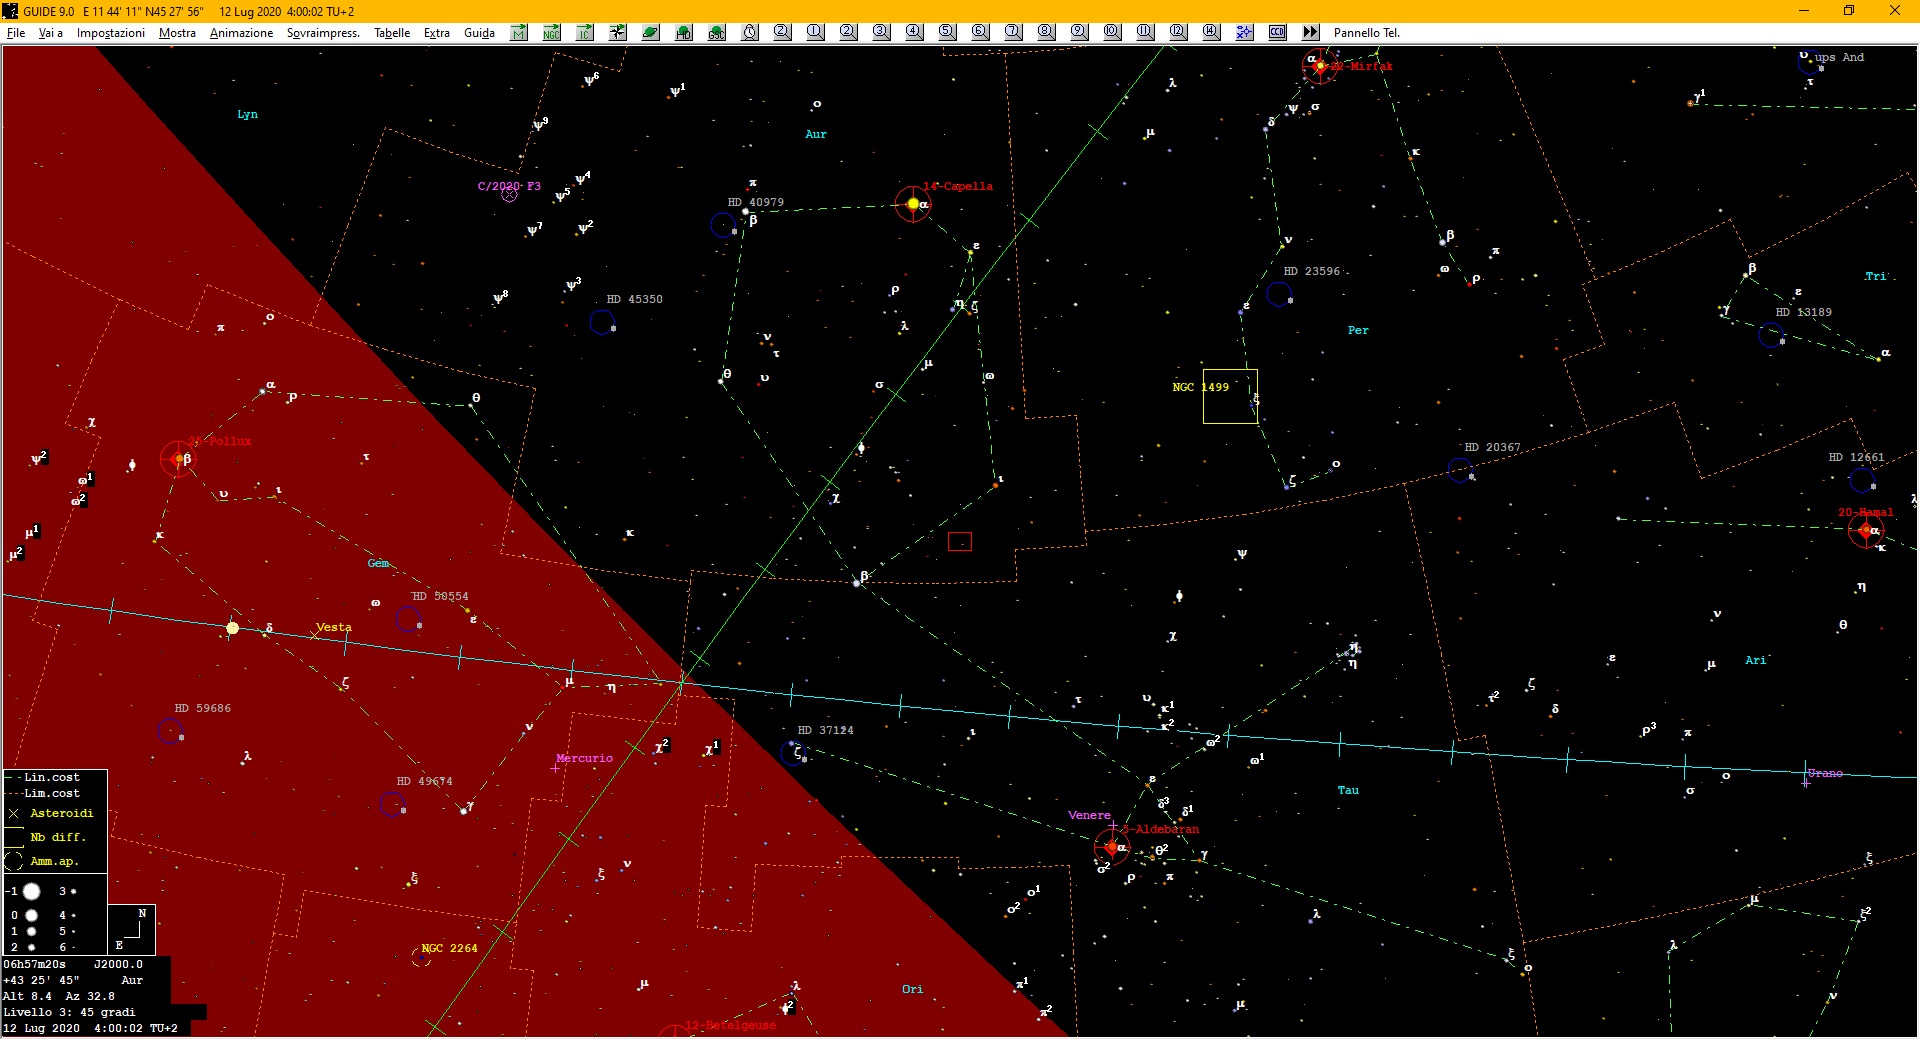Open the Extra menu
Viewport: 1920px width, 1040px height.
tap(437, 33)
